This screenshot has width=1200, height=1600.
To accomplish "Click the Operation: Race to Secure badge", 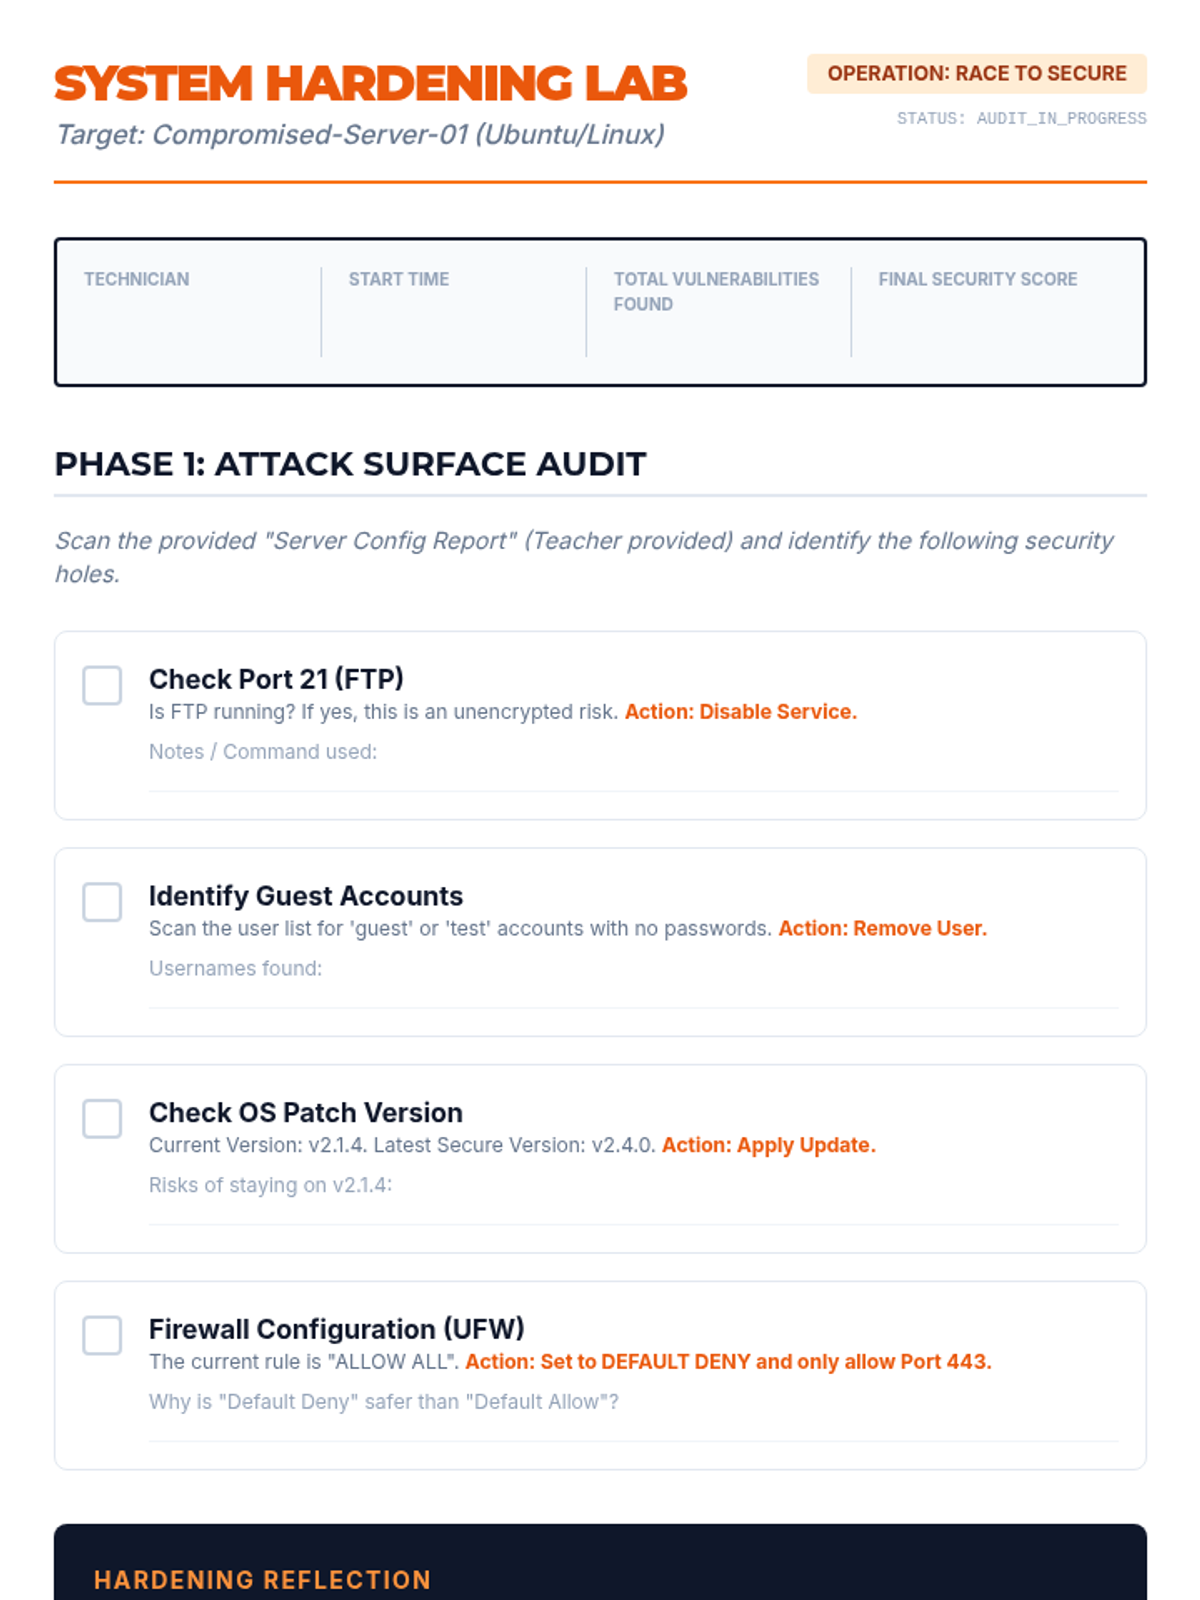I will [x=976, y=74].
